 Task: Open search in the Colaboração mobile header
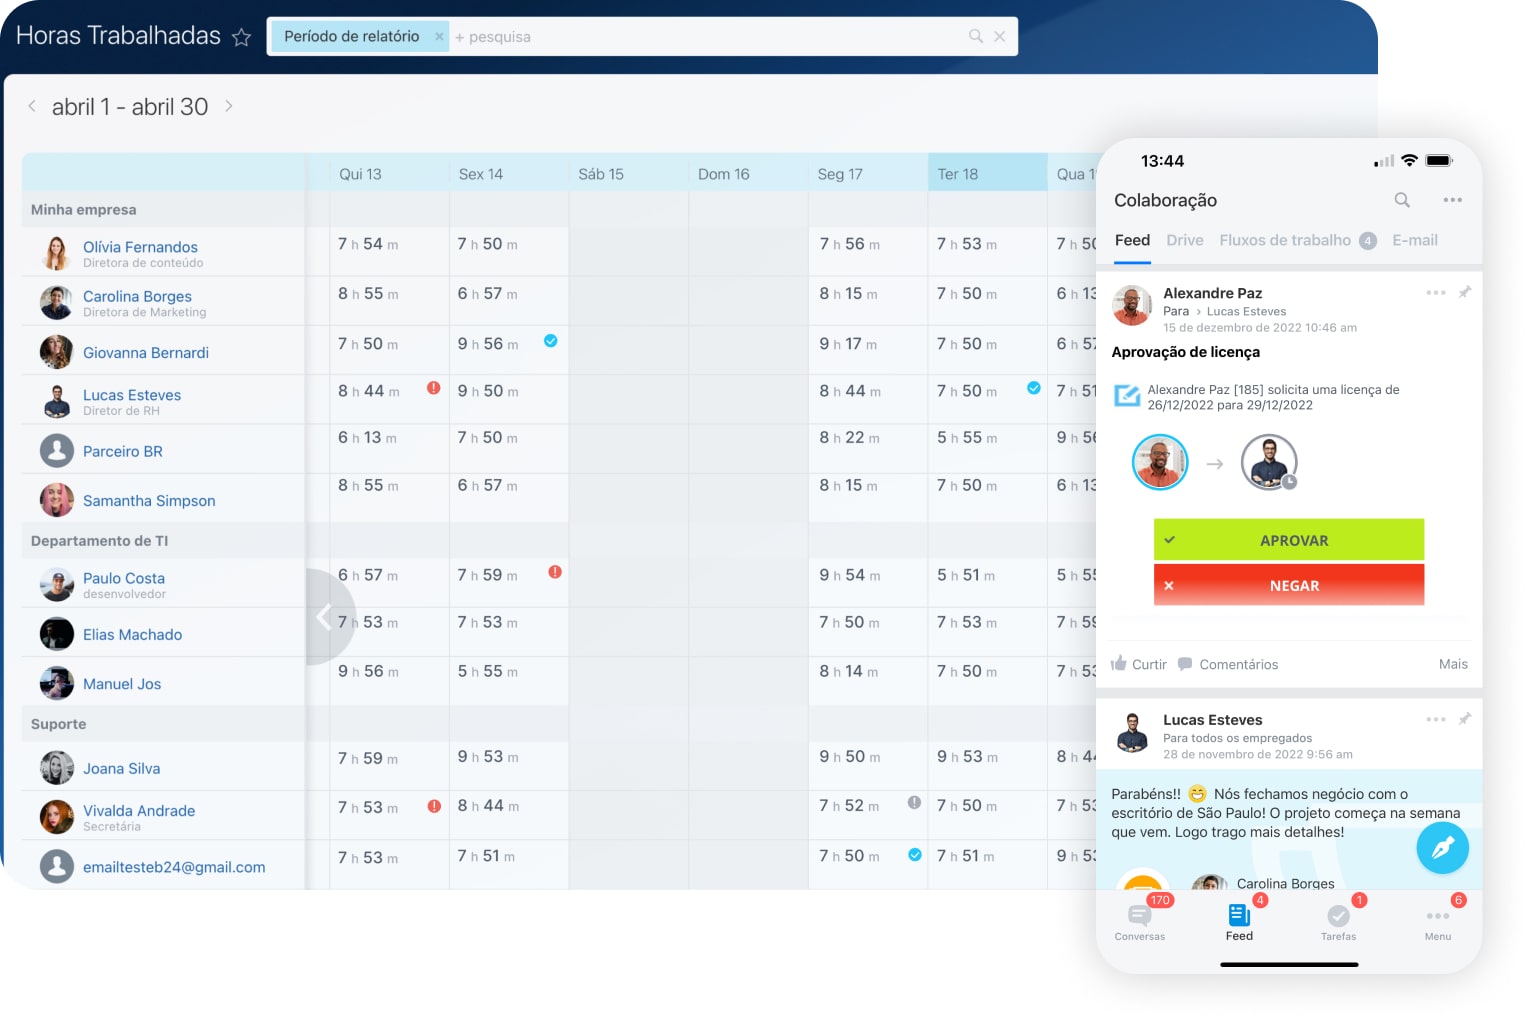click(x=1402, y=200)
